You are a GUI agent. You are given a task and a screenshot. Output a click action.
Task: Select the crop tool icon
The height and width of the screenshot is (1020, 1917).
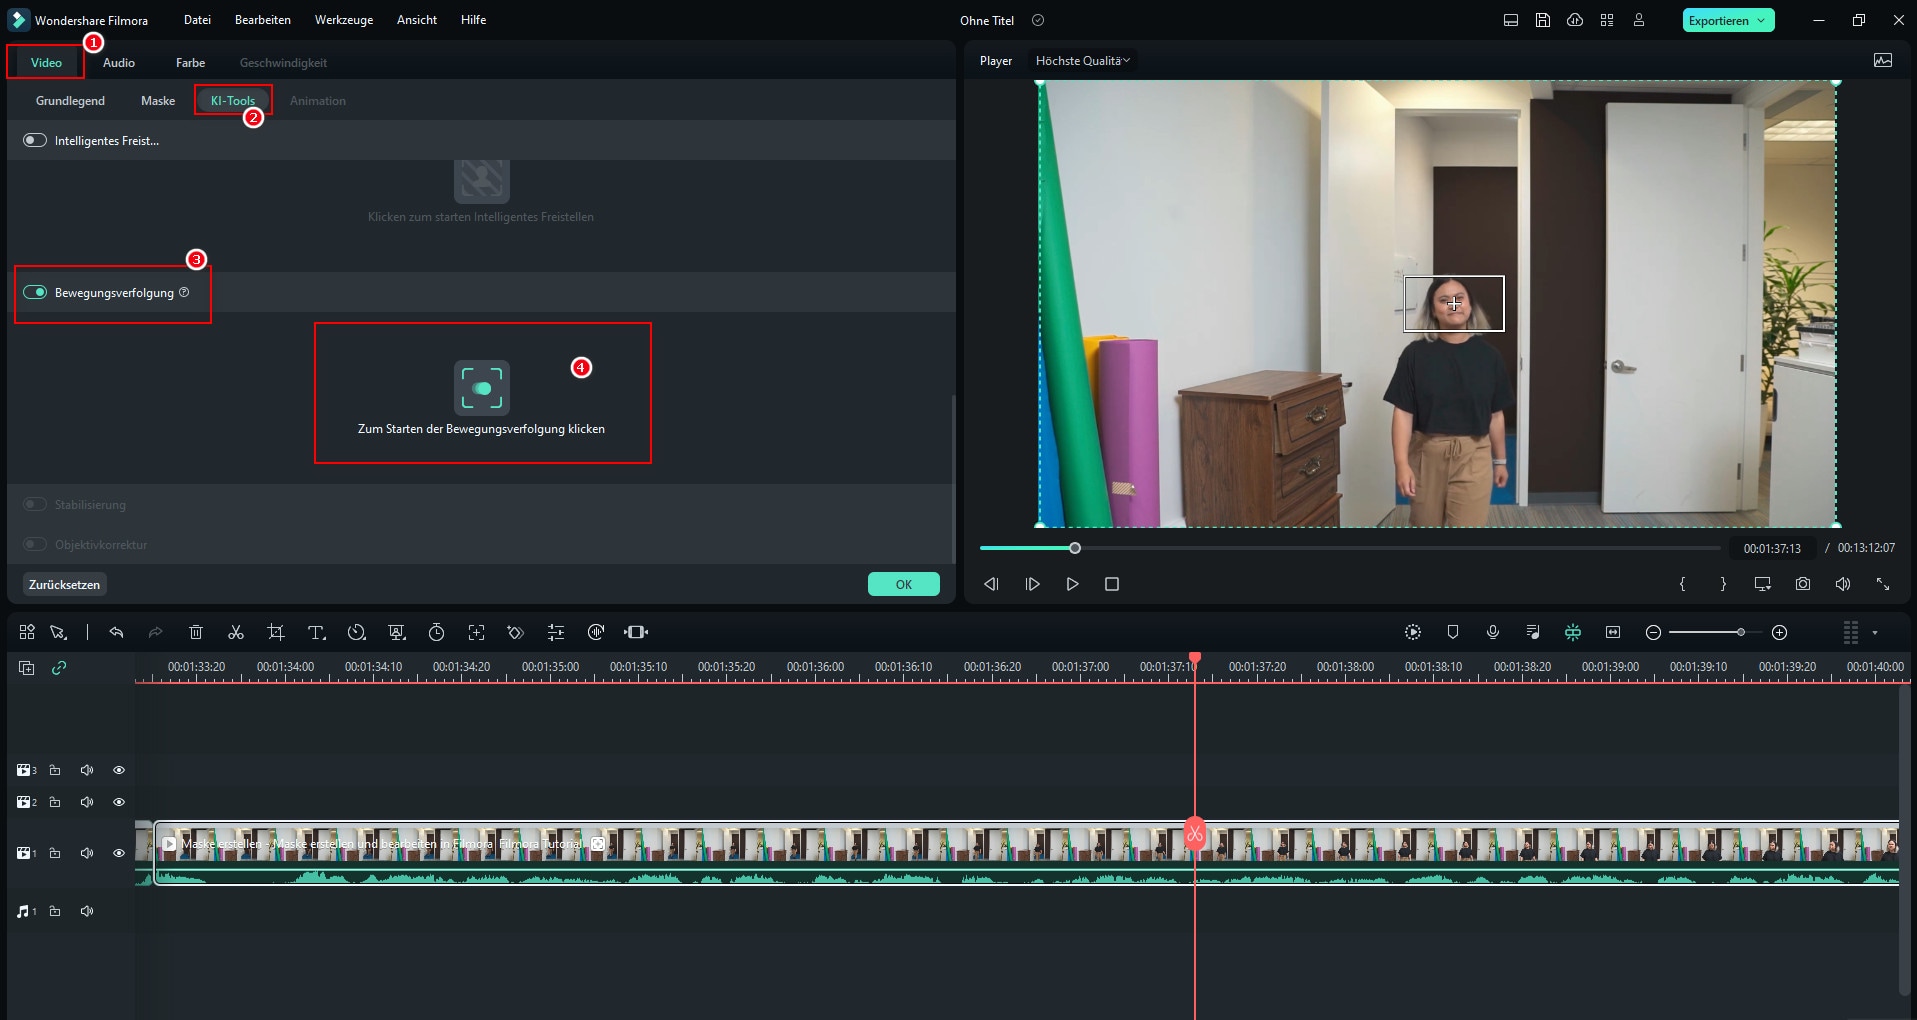tap(276, 632)
